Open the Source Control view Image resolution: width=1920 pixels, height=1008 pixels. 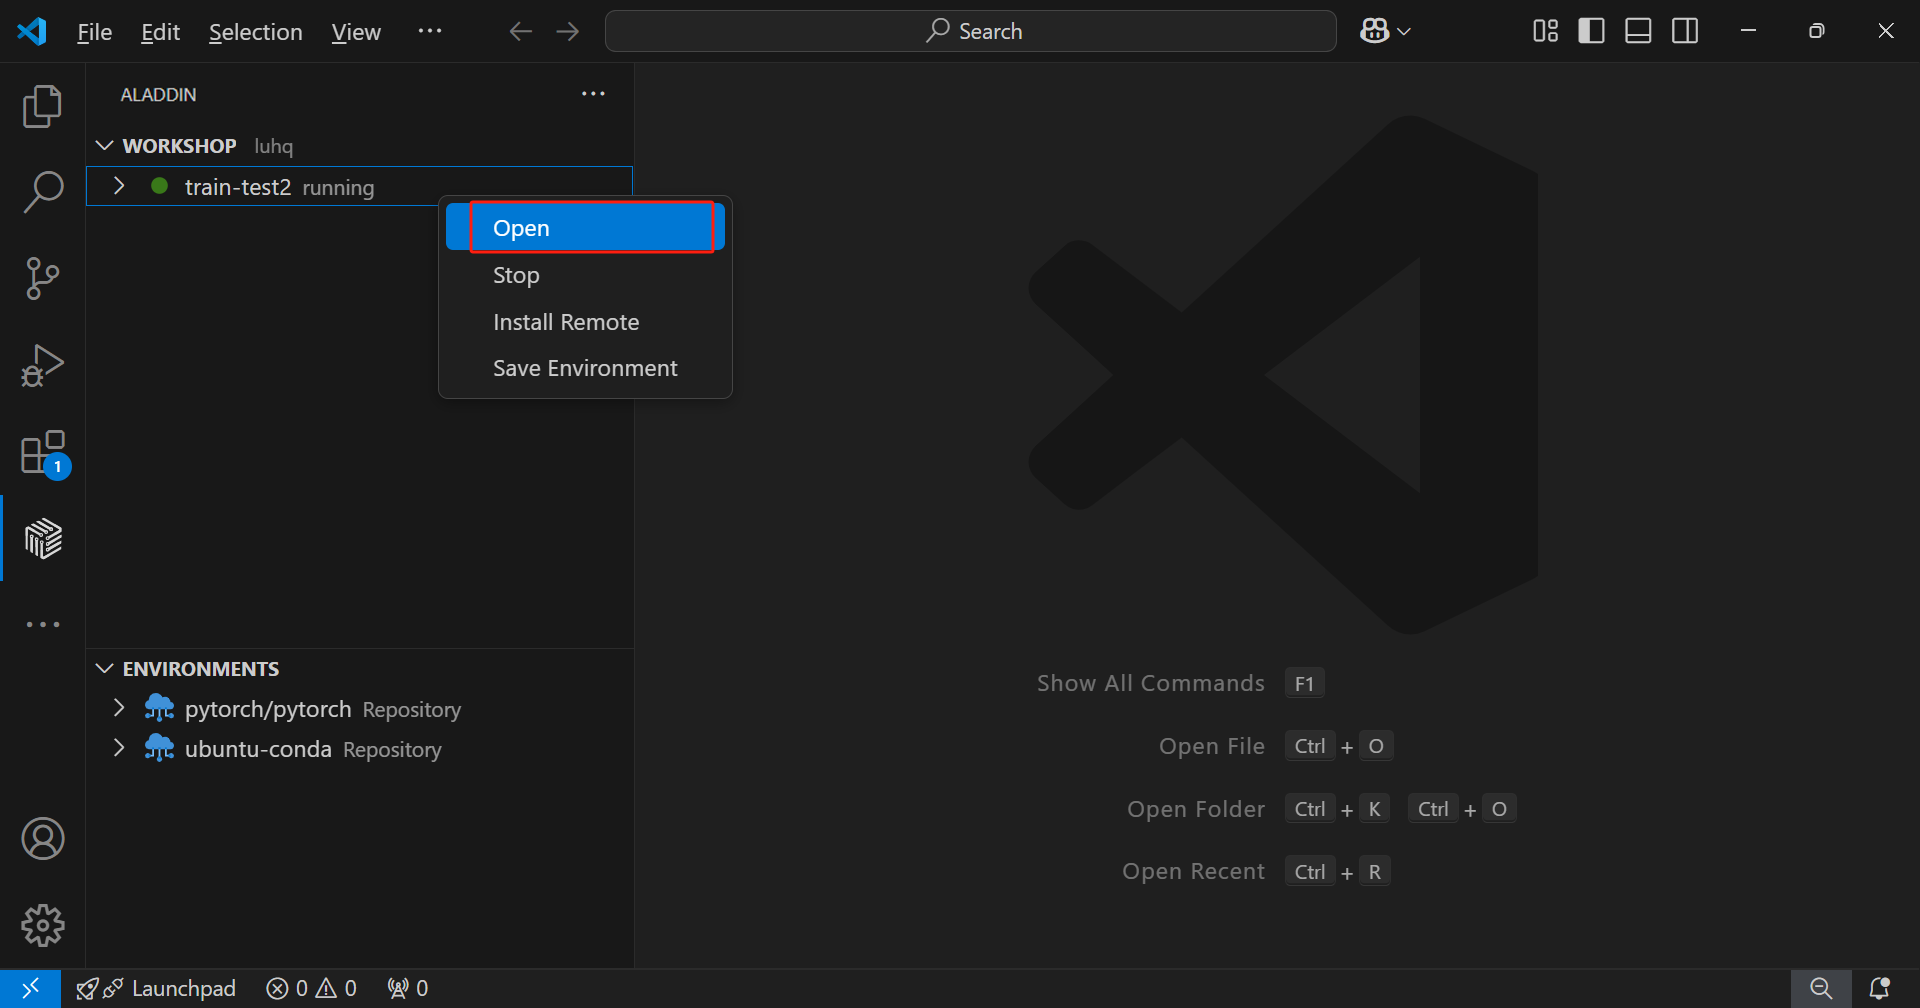(x=42, y=278)
